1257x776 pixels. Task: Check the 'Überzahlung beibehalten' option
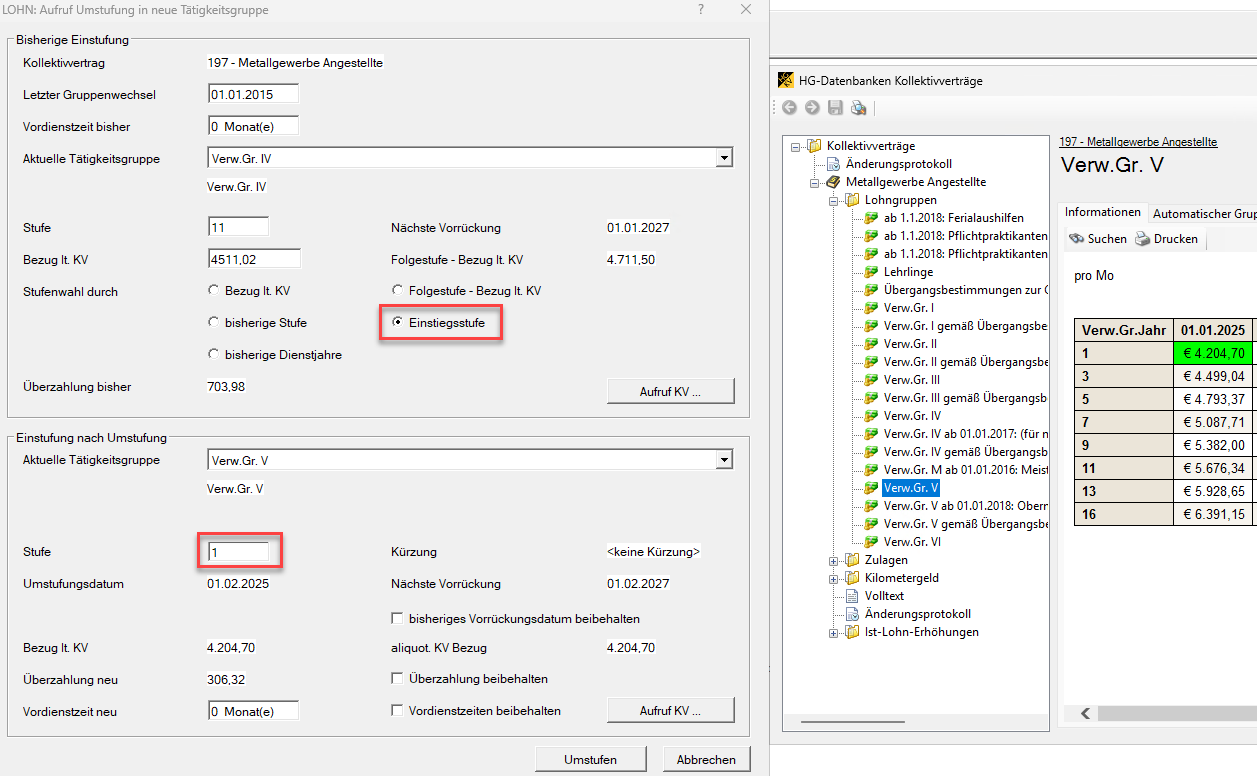click(x=398, y=679)
